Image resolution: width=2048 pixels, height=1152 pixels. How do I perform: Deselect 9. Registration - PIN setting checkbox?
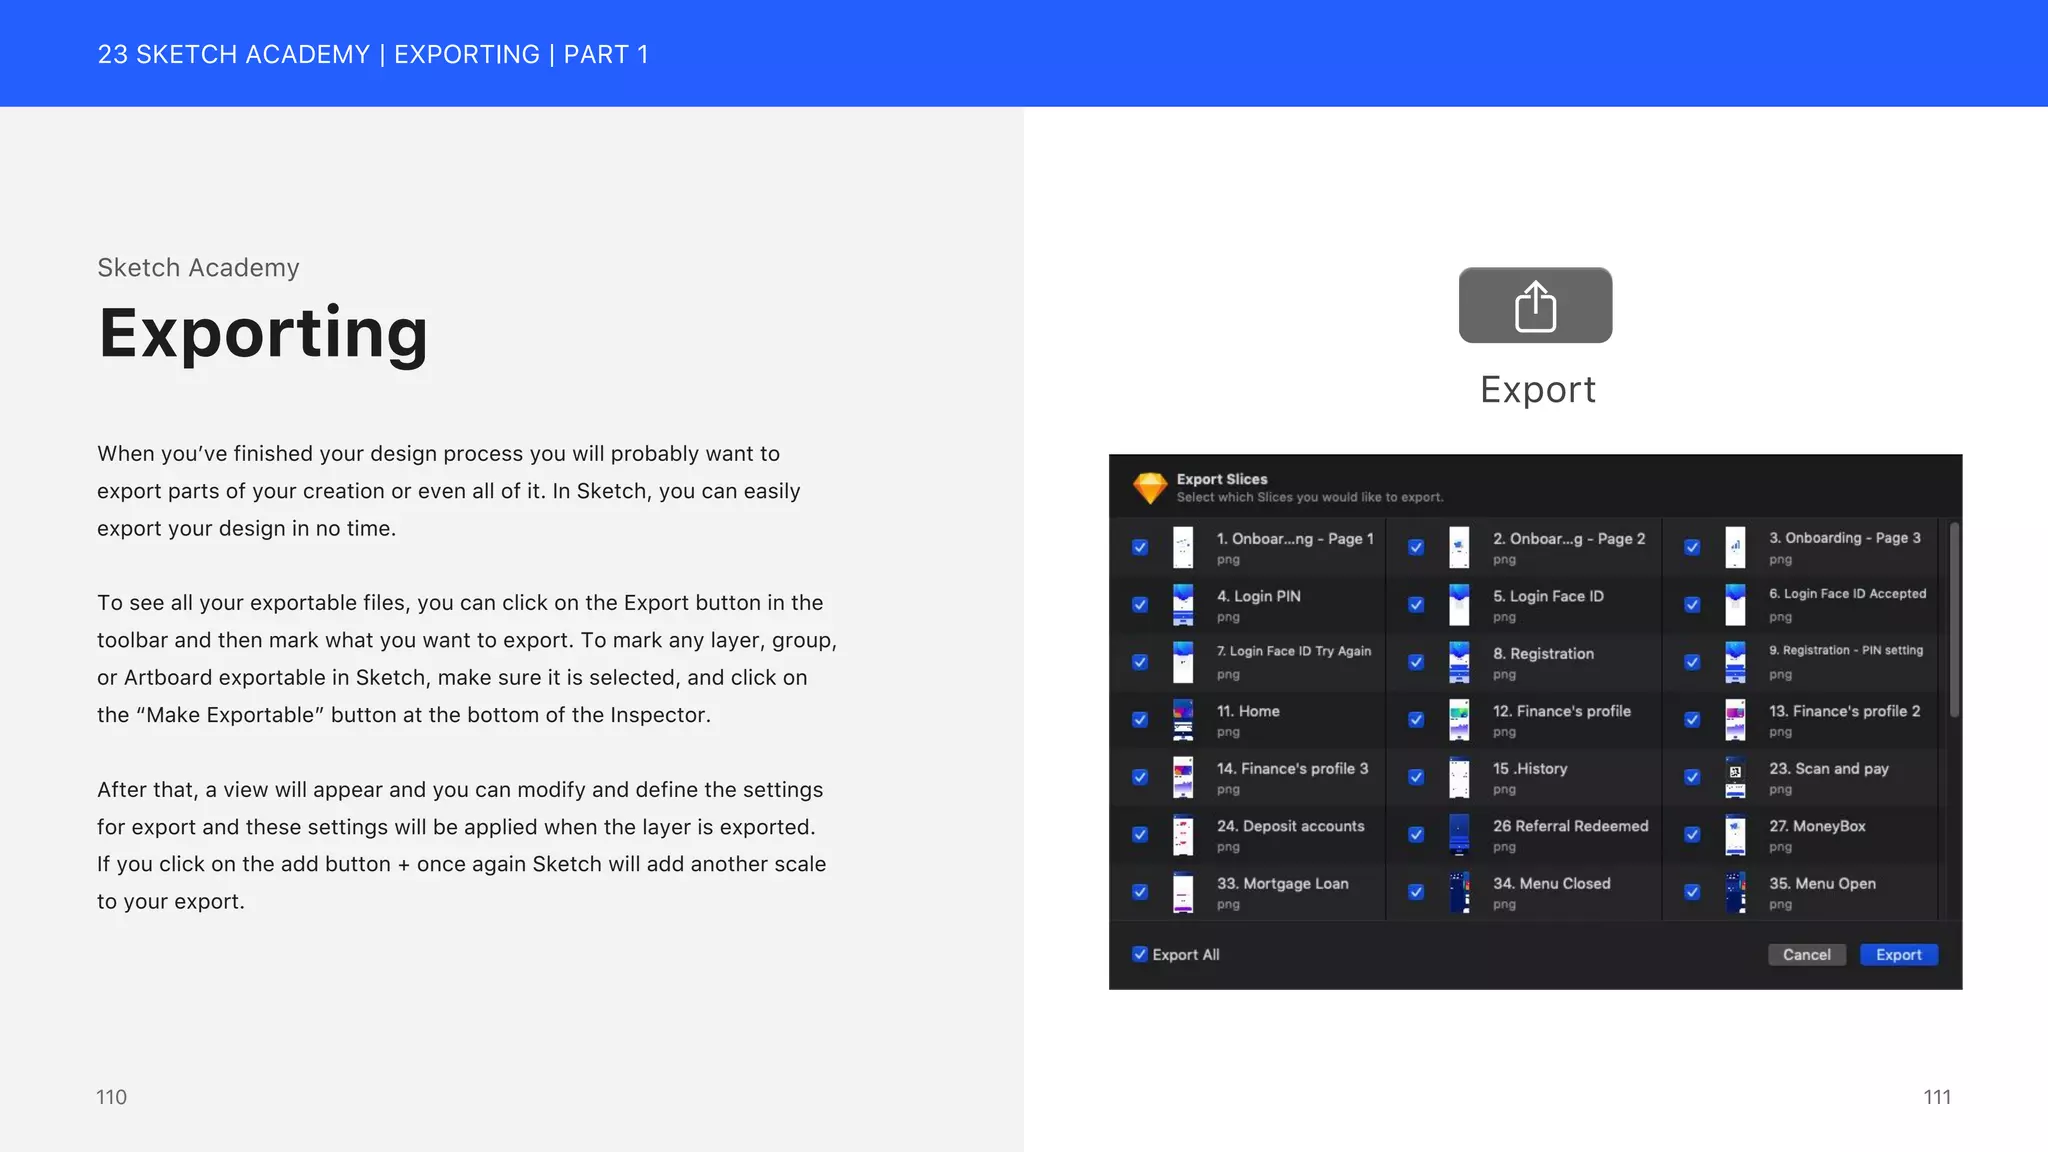click(x=1692, y=662)
